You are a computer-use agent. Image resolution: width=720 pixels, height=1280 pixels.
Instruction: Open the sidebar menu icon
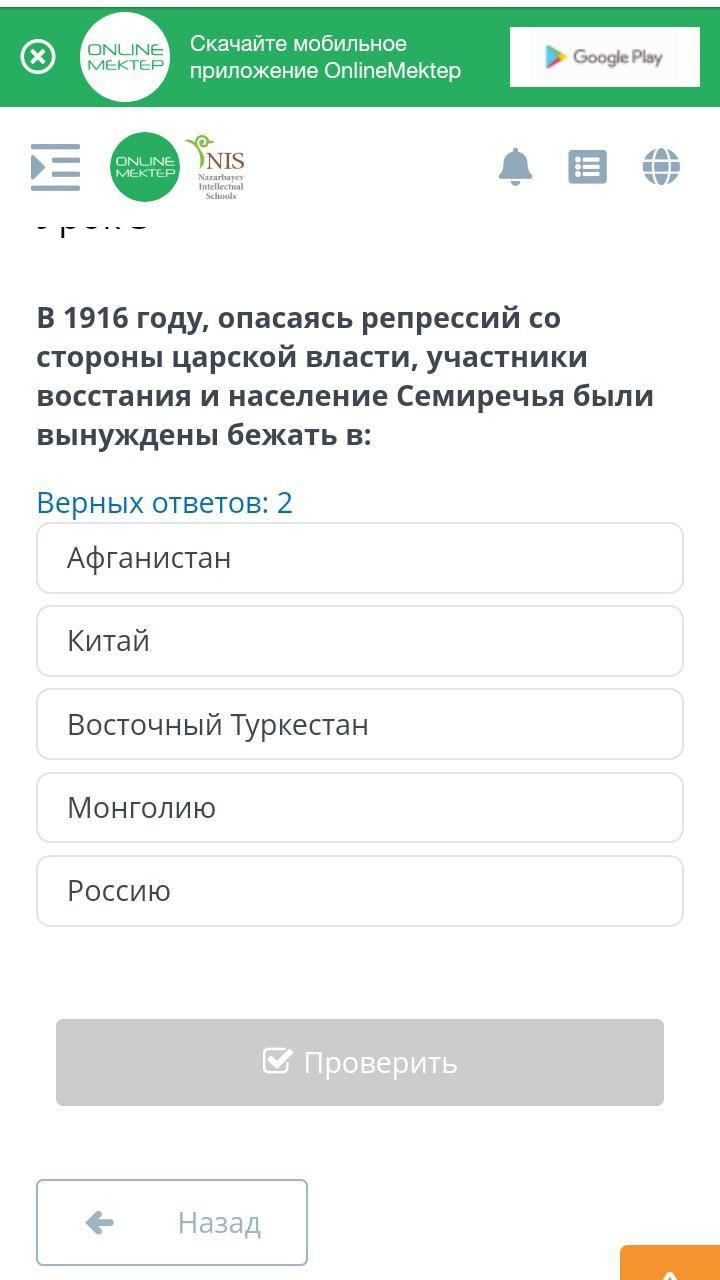pos(55,167)
